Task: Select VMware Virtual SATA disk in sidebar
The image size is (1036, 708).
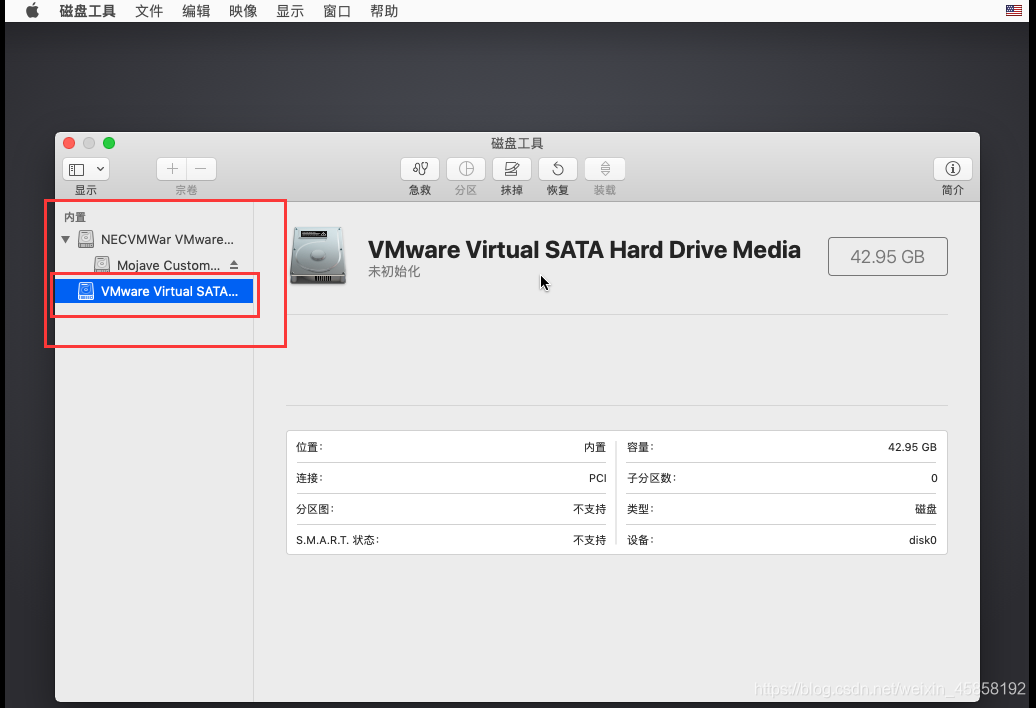Action: pyautogui.click(x=154, y=291)
